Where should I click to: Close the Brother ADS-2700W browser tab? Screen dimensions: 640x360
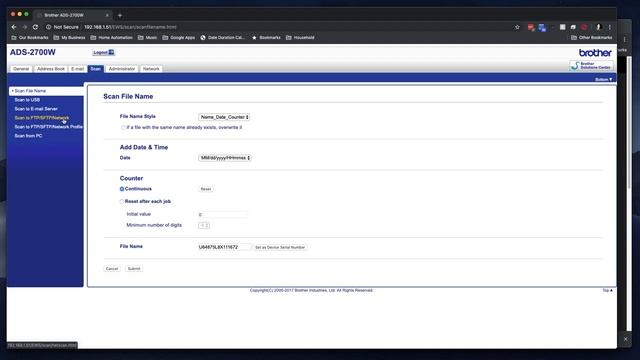pos(107,15)
